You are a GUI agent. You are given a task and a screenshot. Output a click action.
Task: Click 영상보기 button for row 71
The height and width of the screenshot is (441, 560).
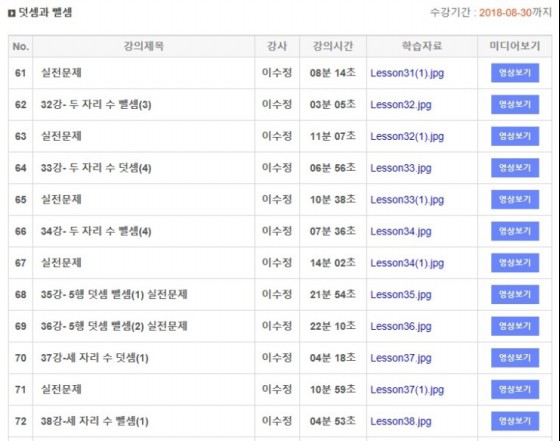tap(515, 389)
